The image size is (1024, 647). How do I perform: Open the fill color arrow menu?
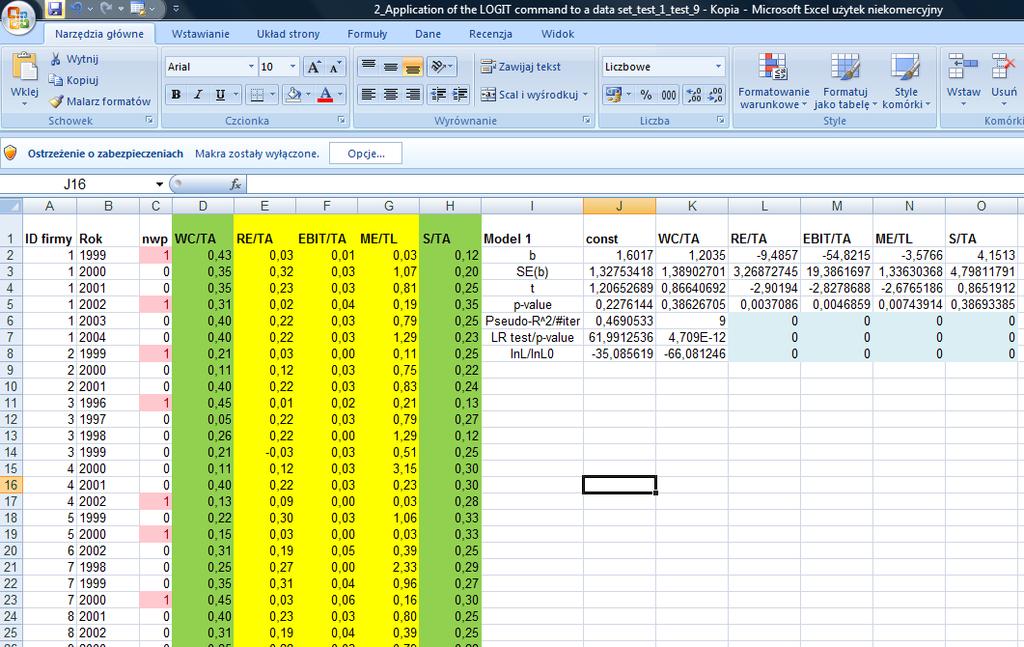coord(308,95)
